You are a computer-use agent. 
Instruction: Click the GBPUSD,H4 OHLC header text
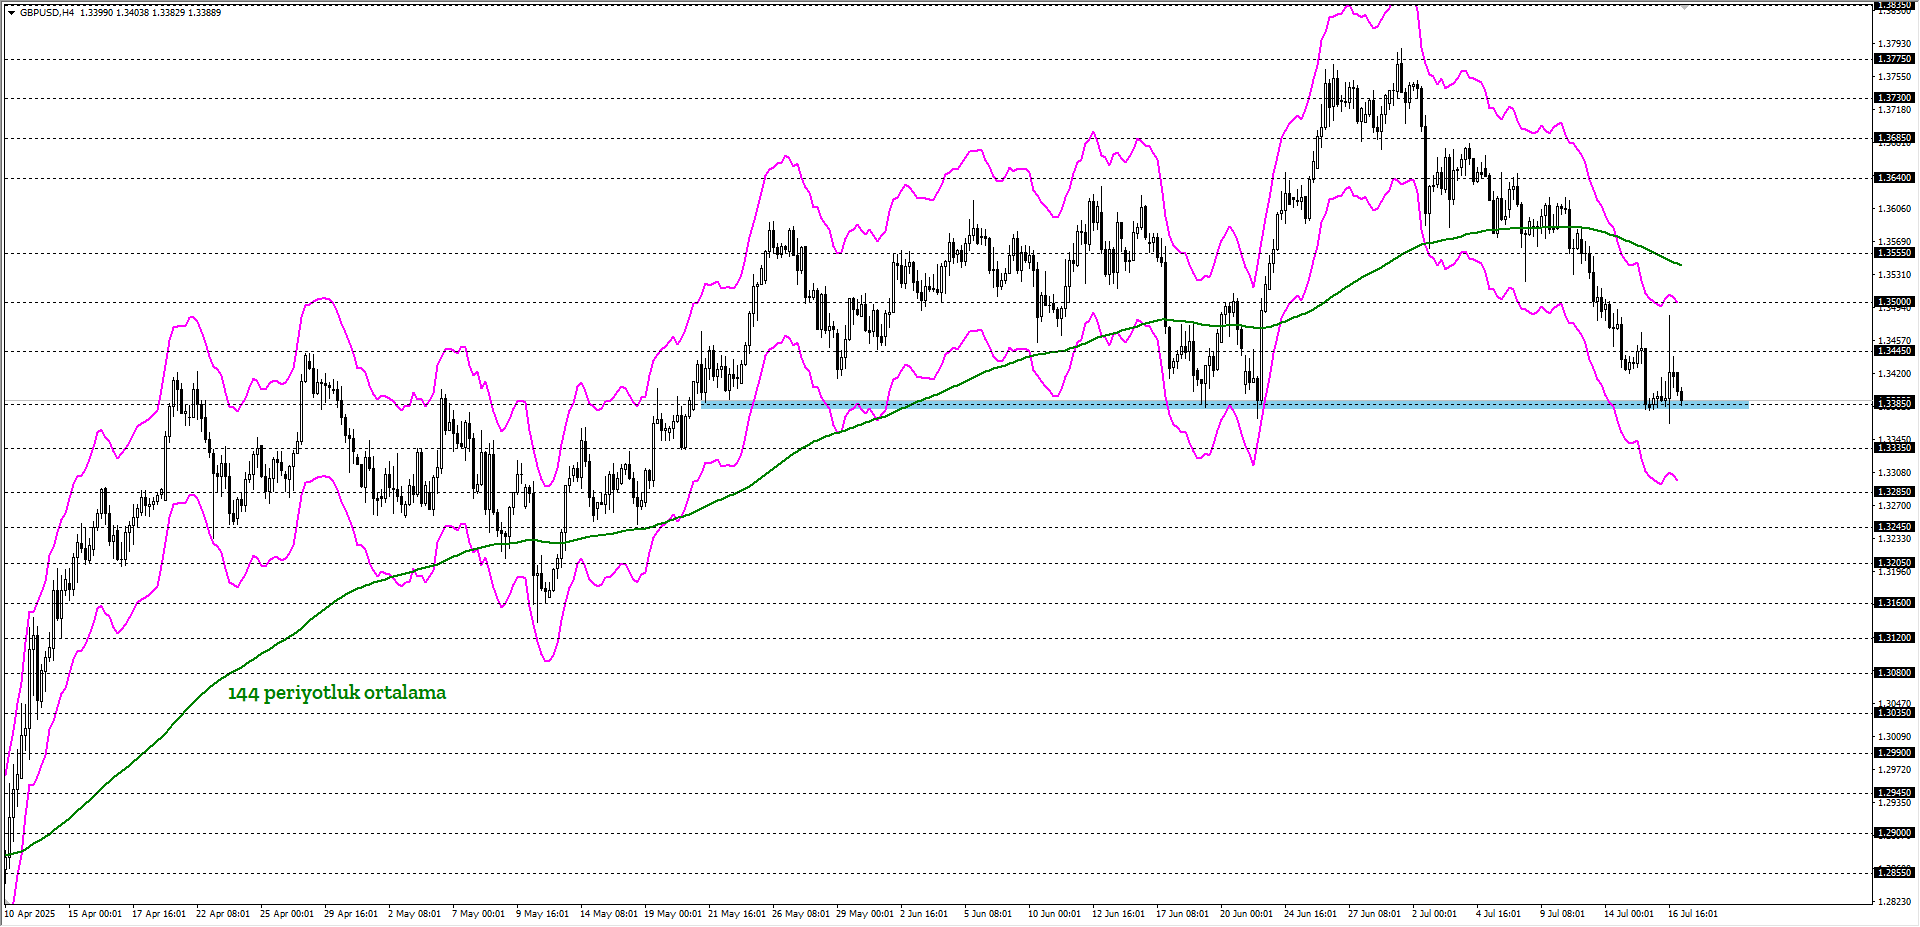pyautogui.click(x=120, y=13)
